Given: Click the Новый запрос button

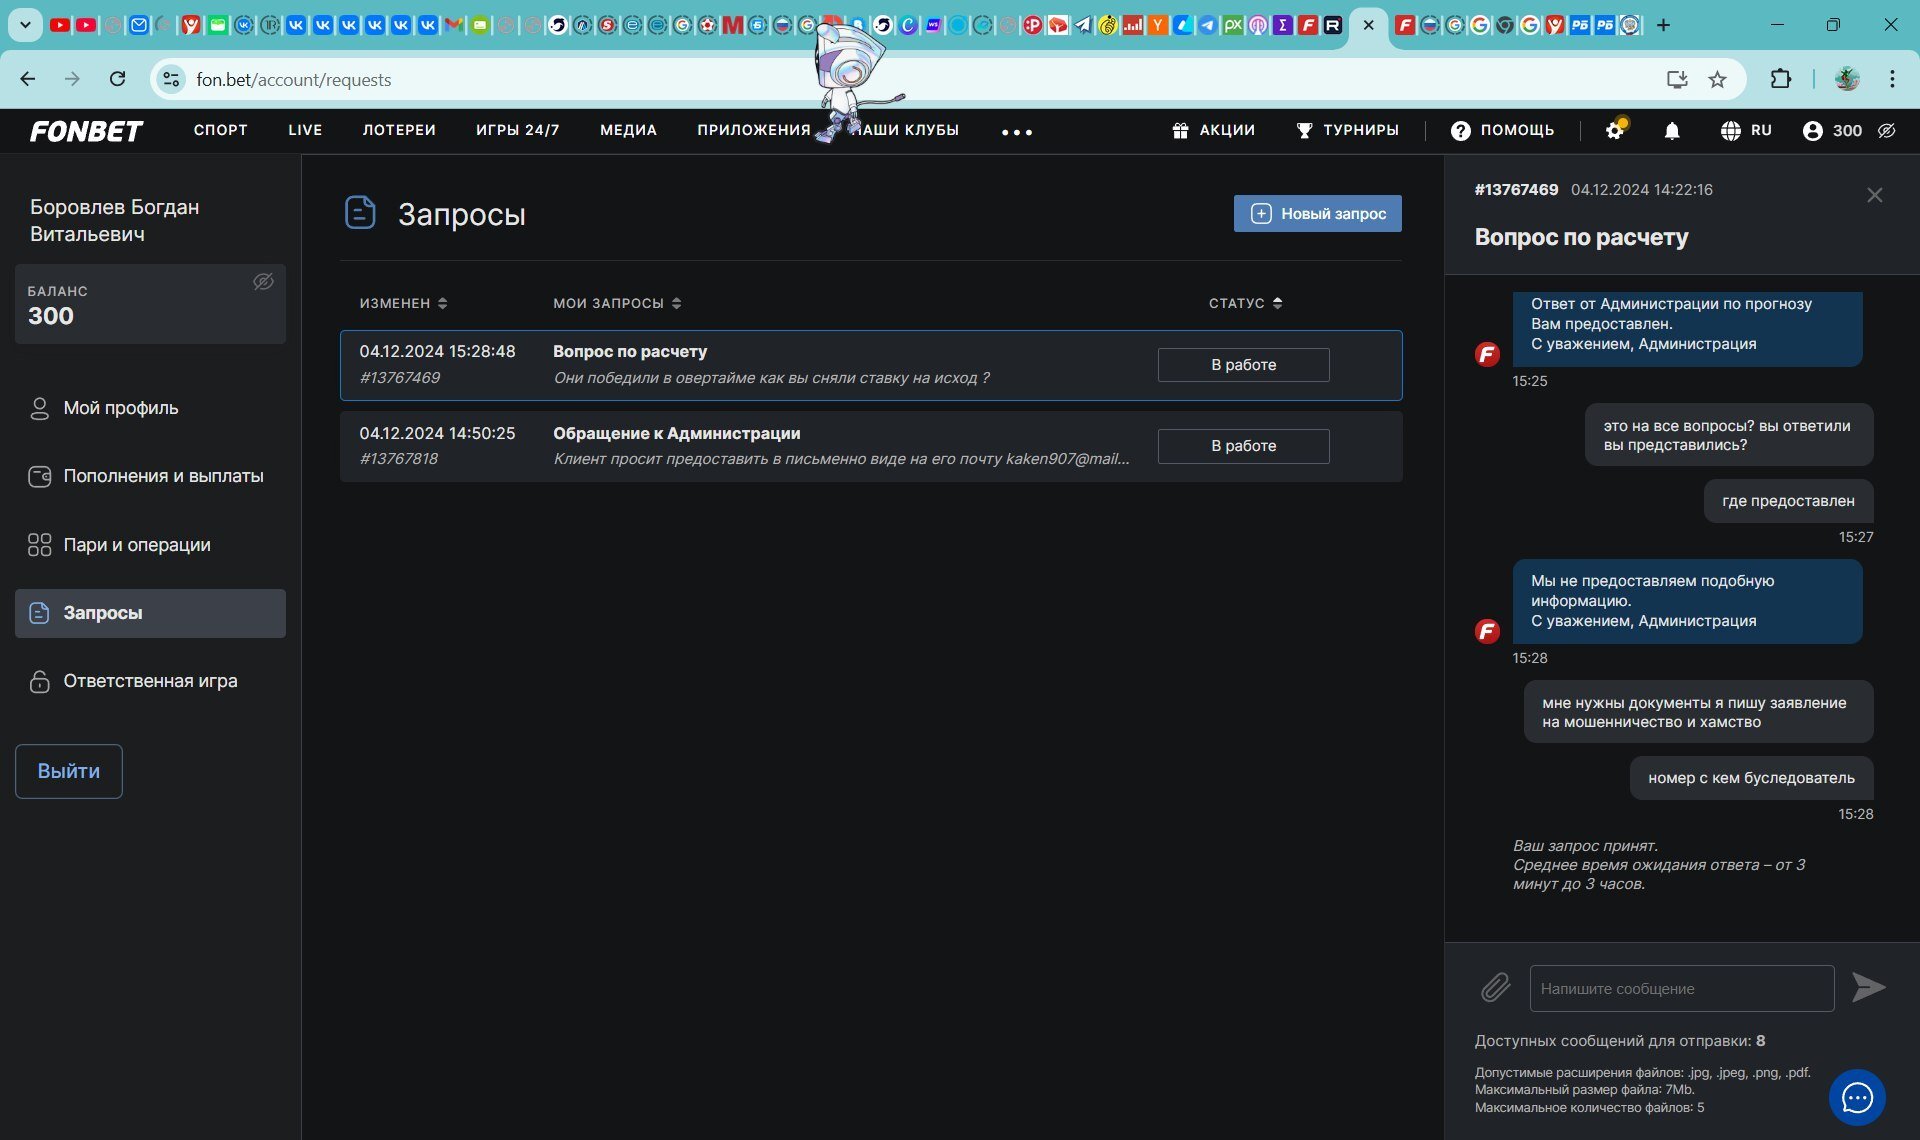Looking at the screenshot, I should click(x=1317, y=214).
